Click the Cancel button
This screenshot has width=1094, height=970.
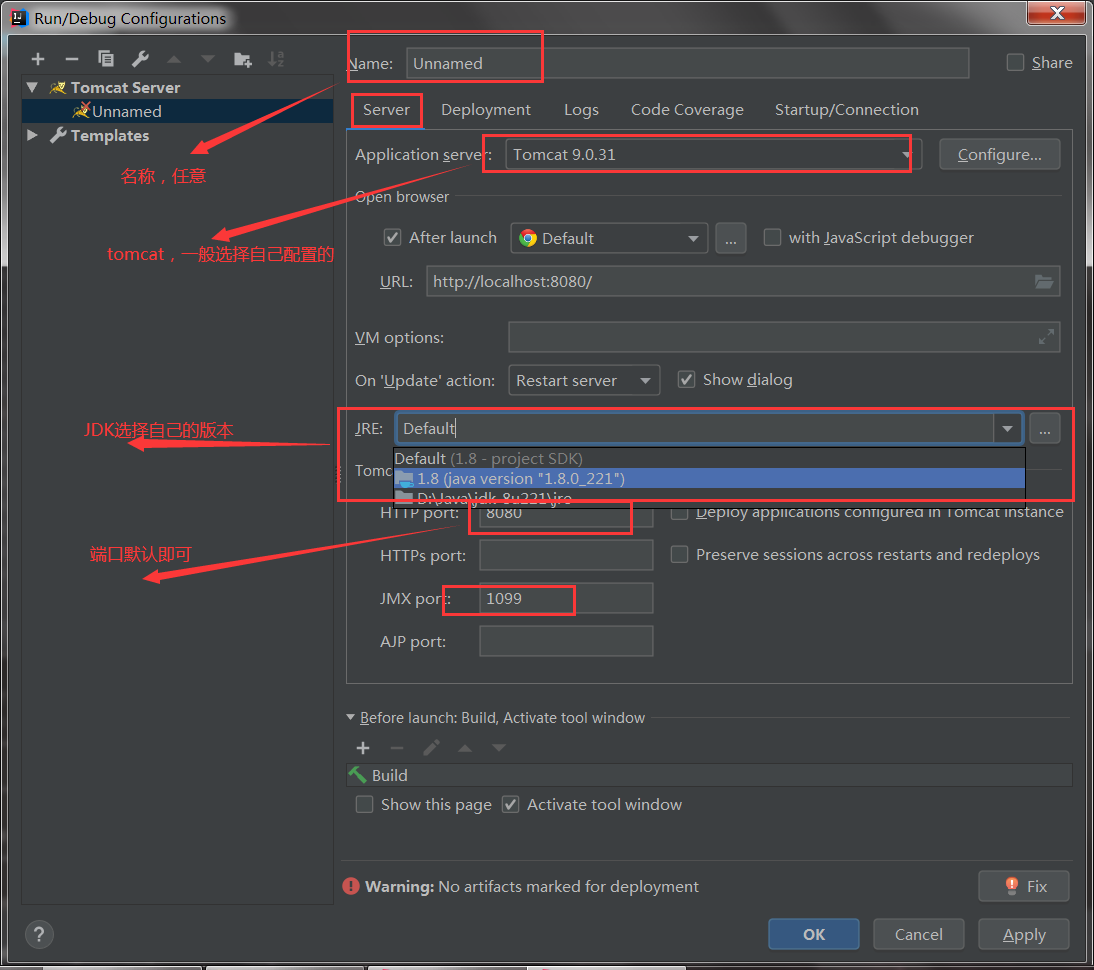[918, 934]
